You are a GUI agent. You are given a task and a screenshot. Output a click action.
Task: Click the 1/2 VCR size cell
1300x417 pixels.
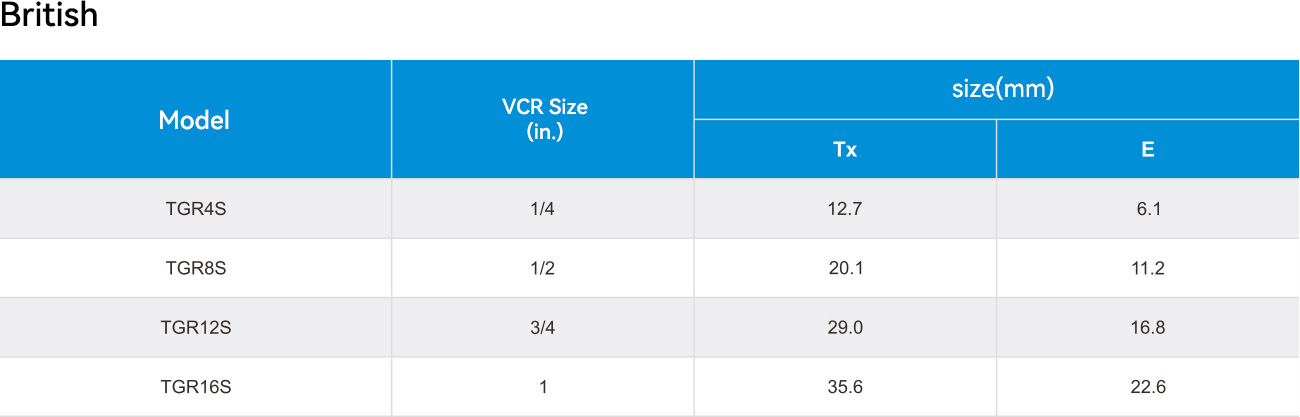pos(543,268)
